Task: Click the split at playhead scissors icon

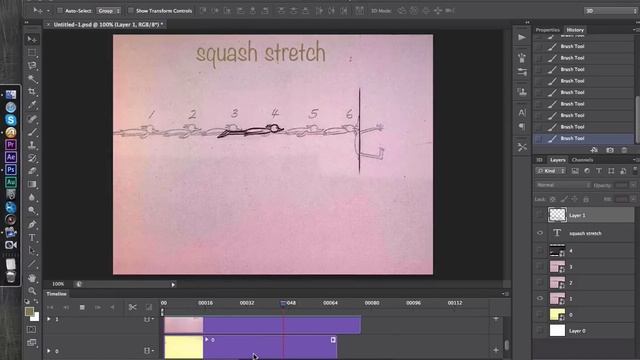Action: point(132,307)
